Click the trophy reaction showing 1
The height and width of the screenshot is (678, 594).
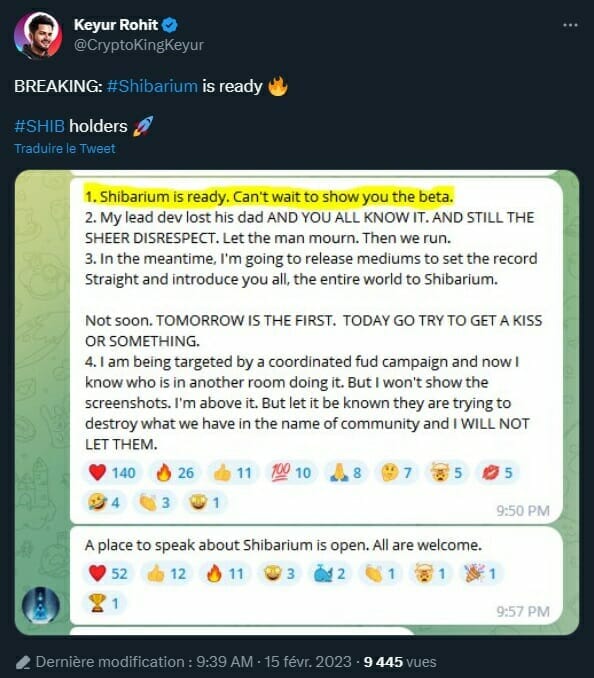coord(104,603)
